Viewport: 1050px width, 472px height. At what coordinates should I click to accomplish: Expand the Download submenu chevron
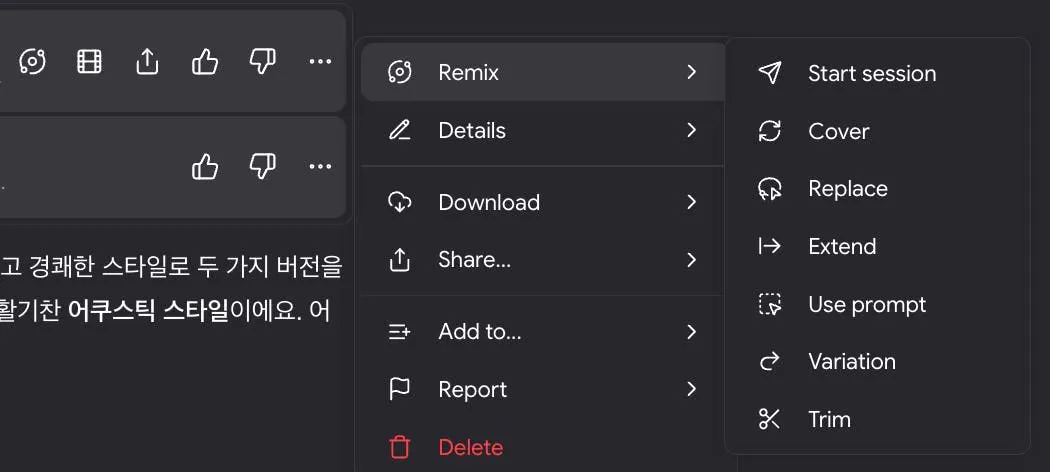692,202
